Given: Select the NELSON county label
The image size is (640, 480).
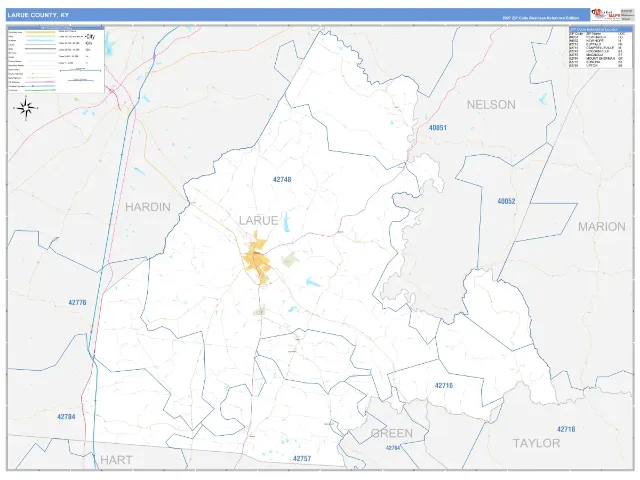Looking at the screenshot, I should pos(491,105).
